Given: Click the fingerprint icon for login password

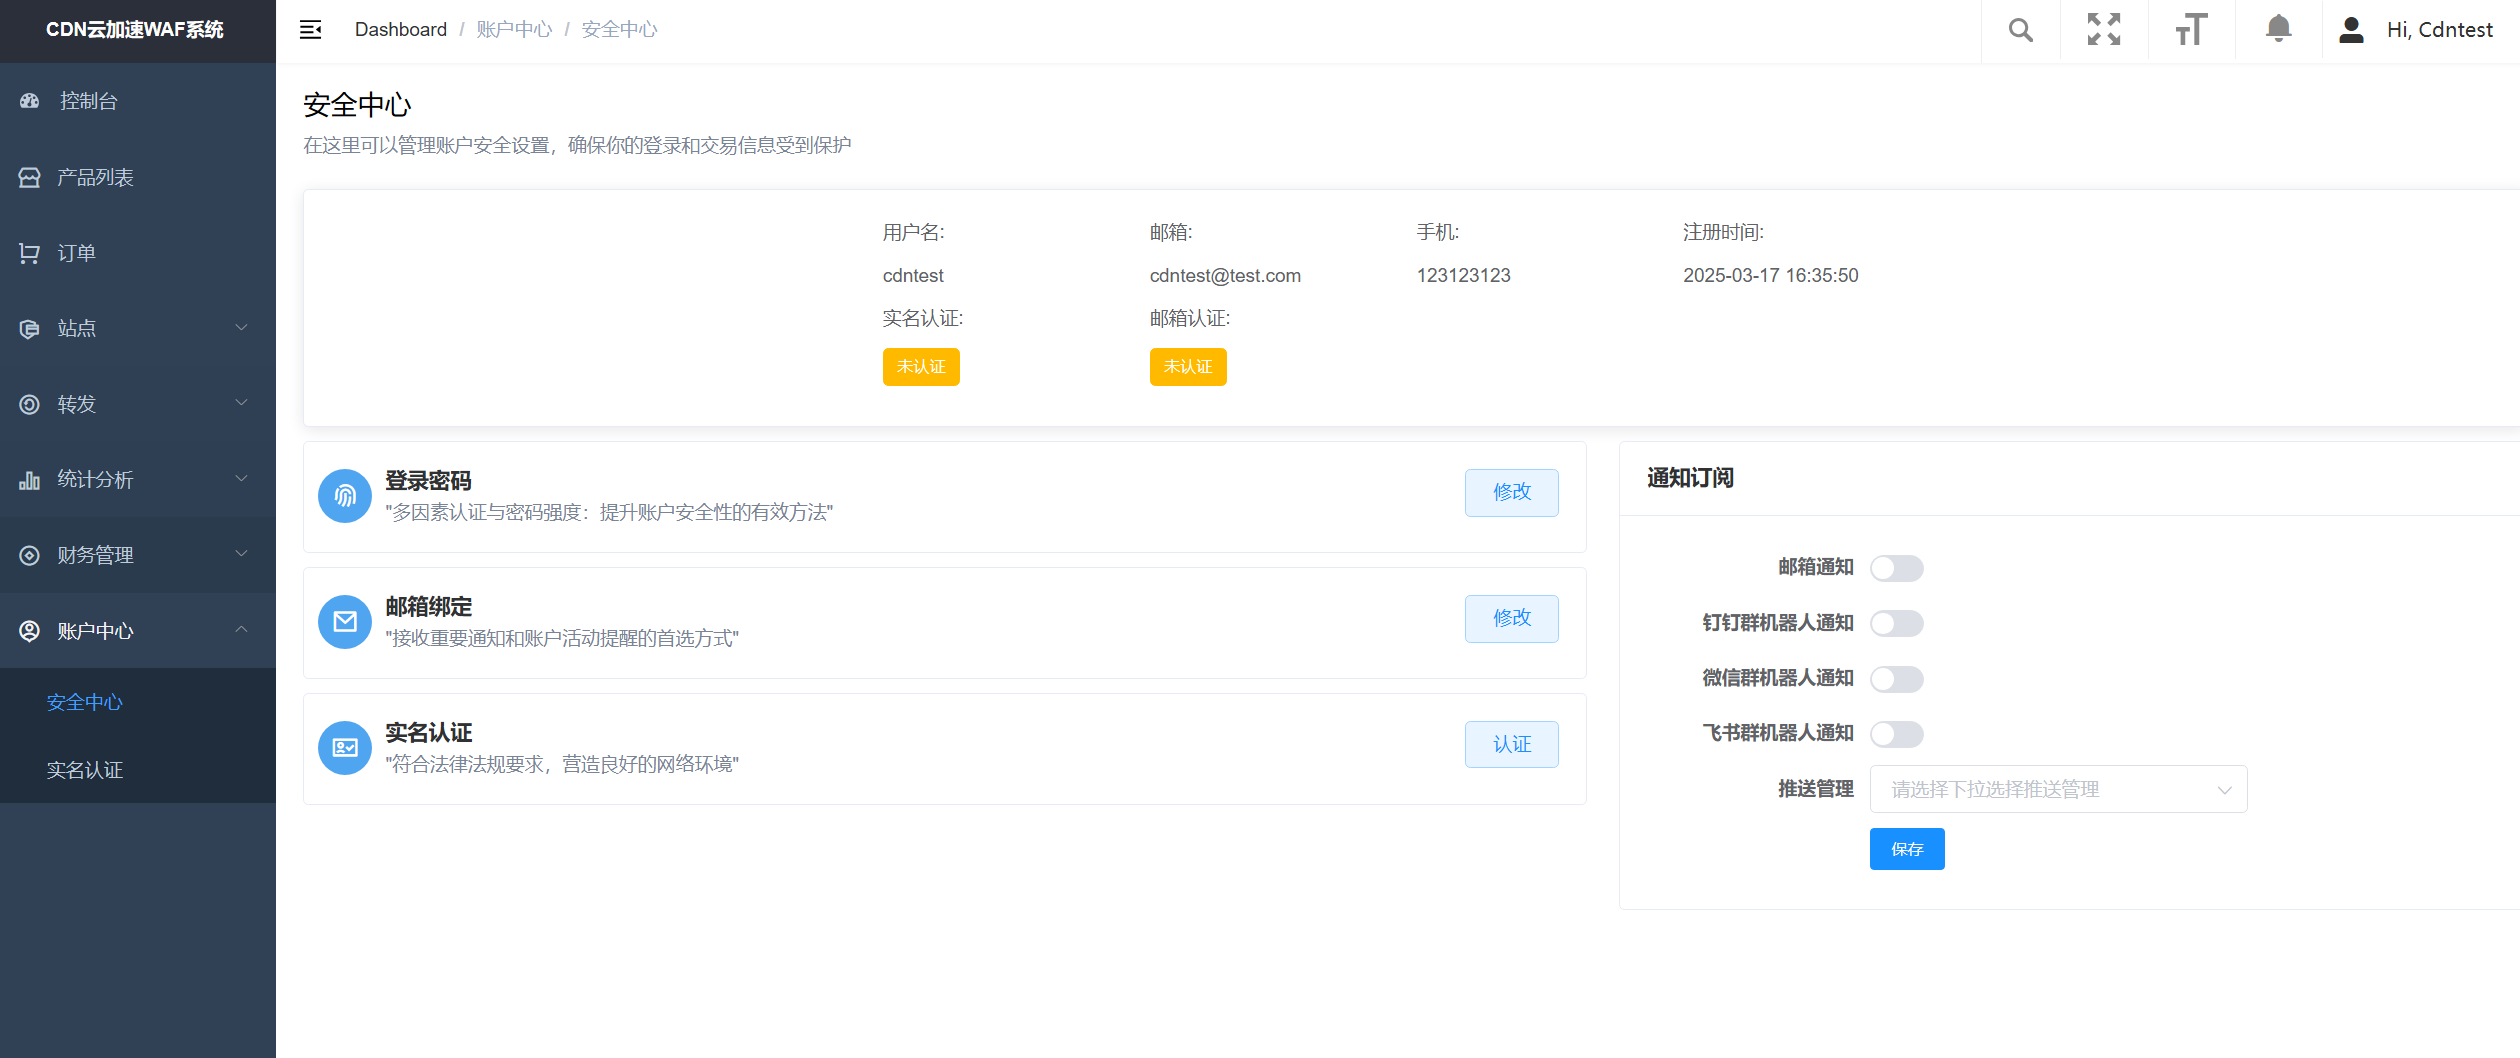Looking at the screenshot, I should click(x=345, y=496).
